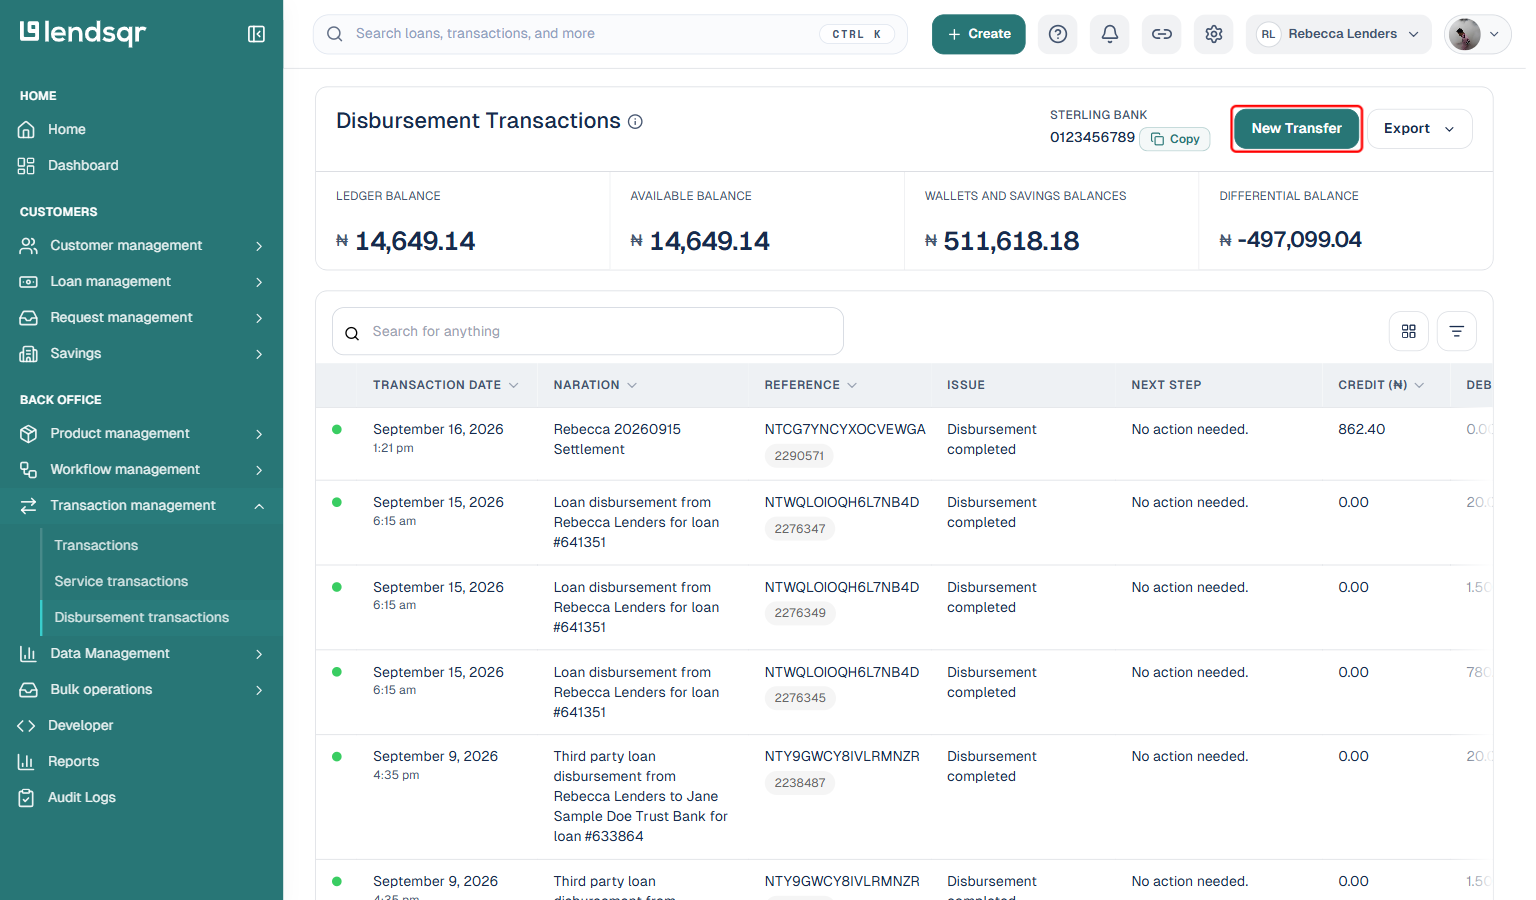The image size is (1536, 900).
Task: Open Service transactions submenu item
Action: click(121, 582)
